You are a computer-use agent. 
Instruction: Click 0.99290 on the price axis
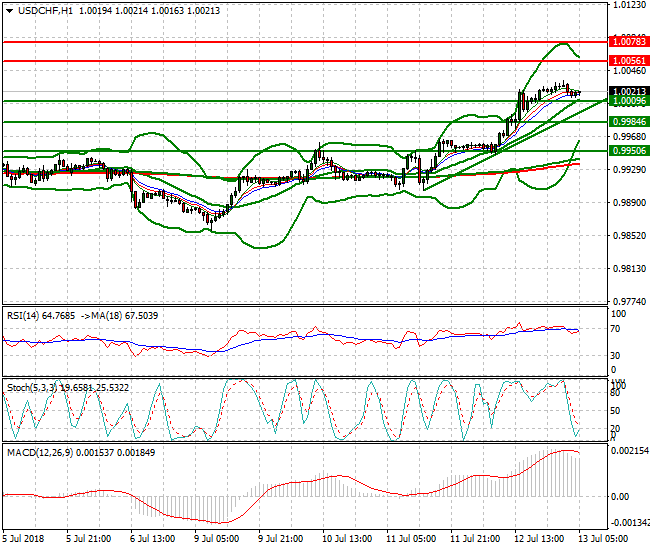coord(629,169)
